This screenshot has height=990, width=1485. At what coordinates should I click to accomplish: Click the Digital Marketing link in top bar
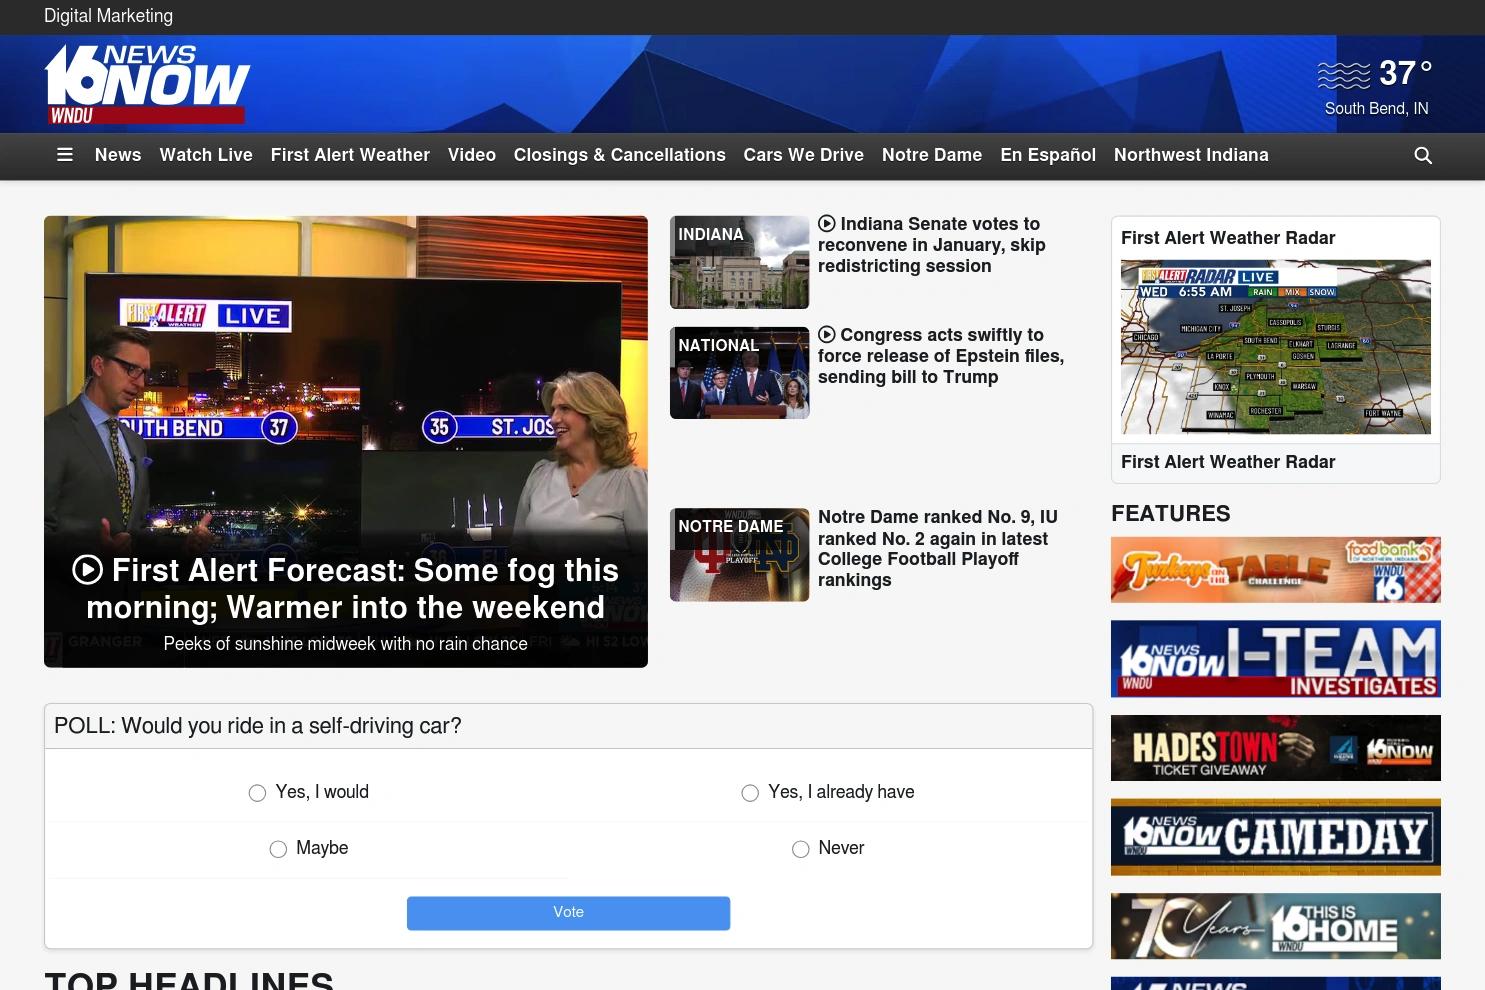[x=108, y=16]
